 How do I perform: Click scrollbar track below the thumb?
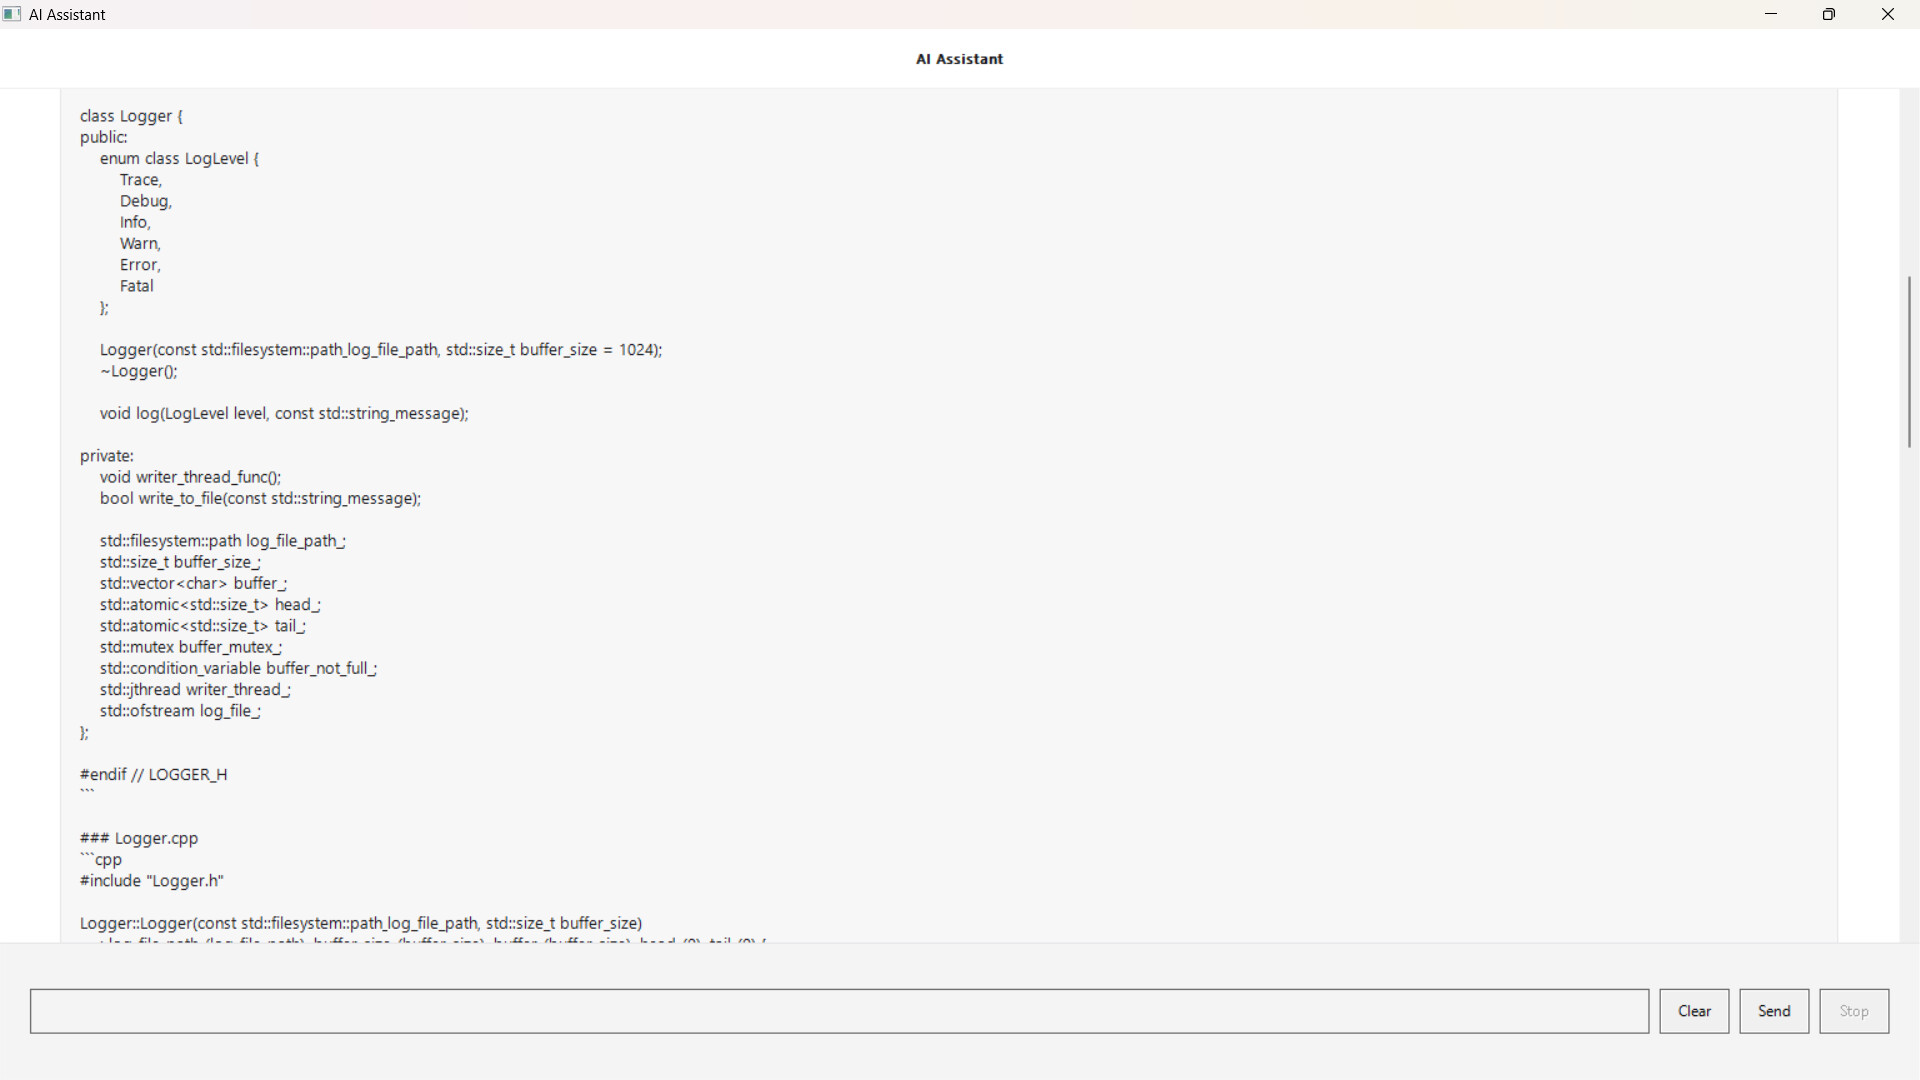tap(1909, 700)
